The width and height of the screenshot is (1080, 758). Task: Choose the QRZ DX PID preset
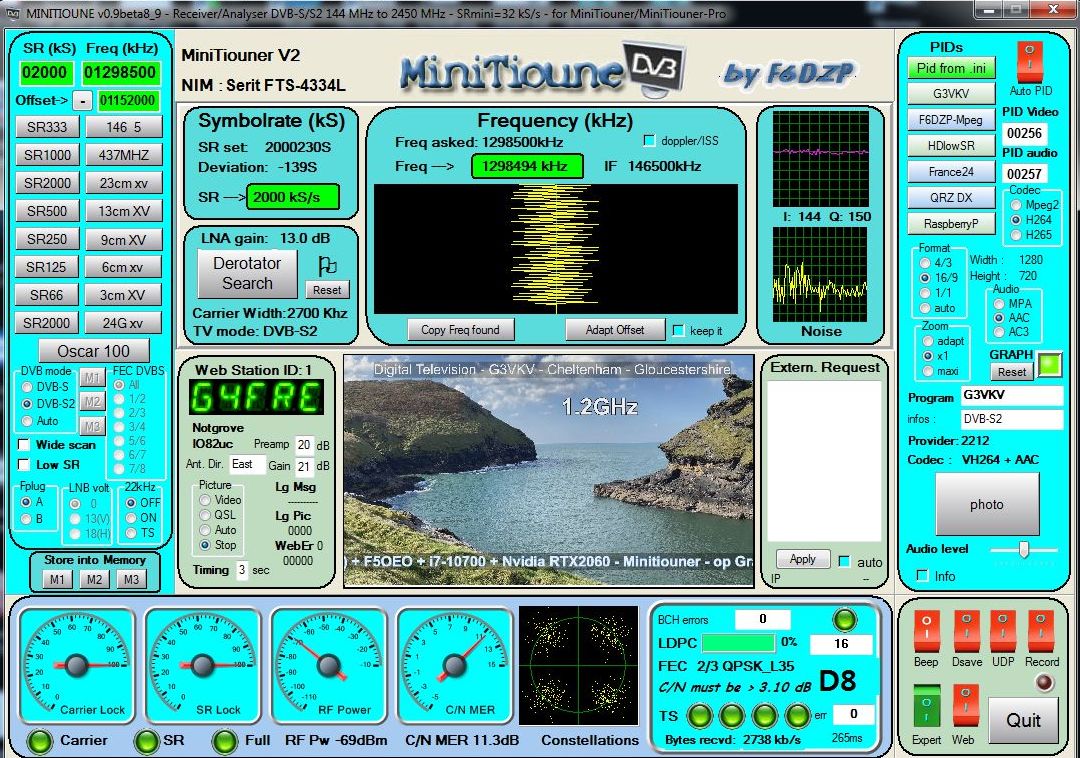click(951, 198)
